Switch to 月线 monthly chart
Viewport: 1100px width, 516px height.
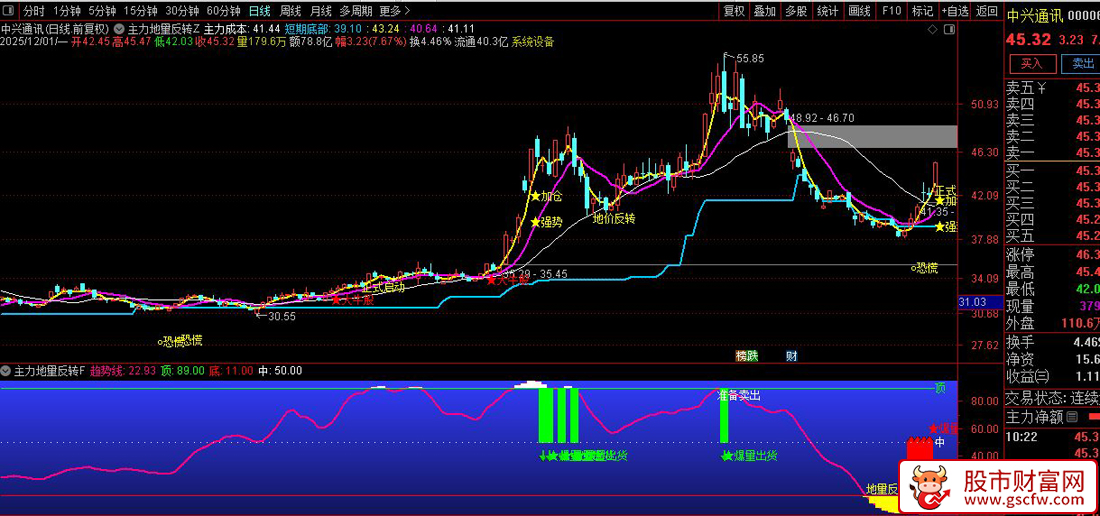(321, 11)
